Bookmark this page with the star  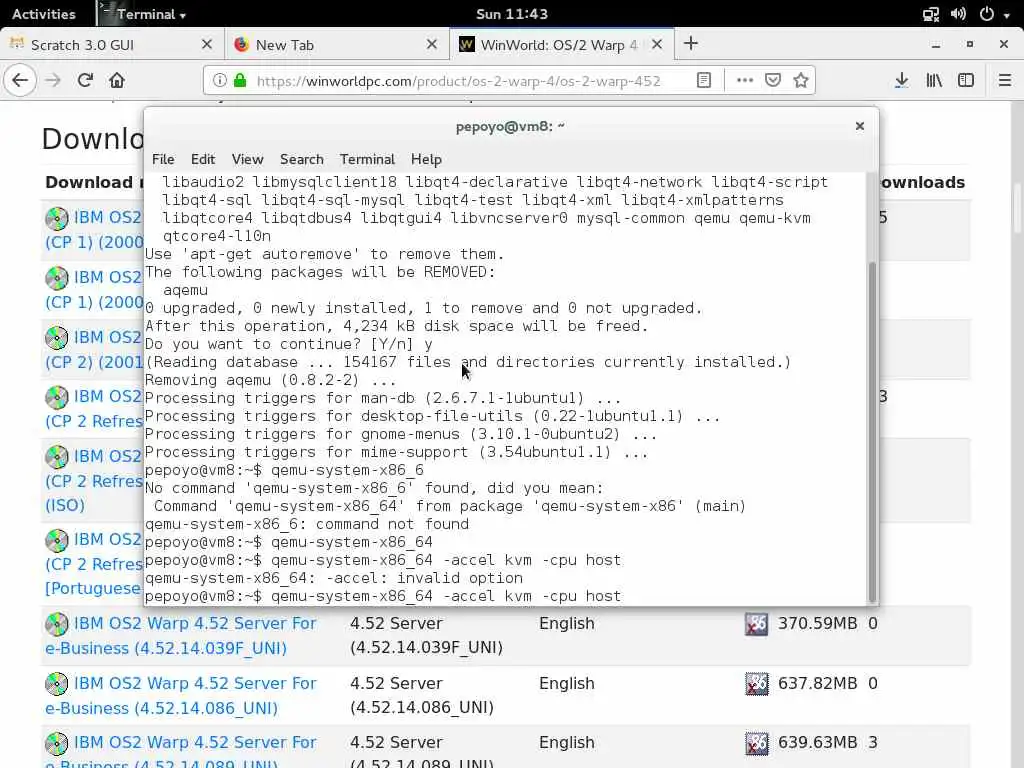click(801, 80)
